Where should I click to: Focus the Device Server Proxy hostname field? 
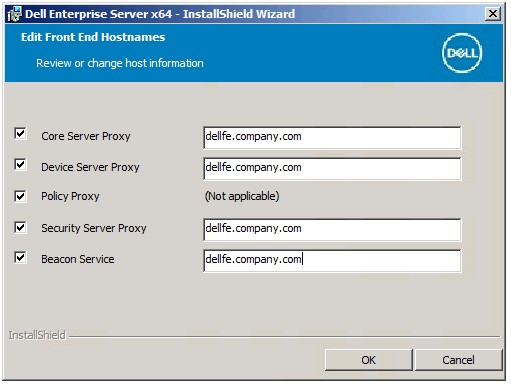(x=332, y=169)
